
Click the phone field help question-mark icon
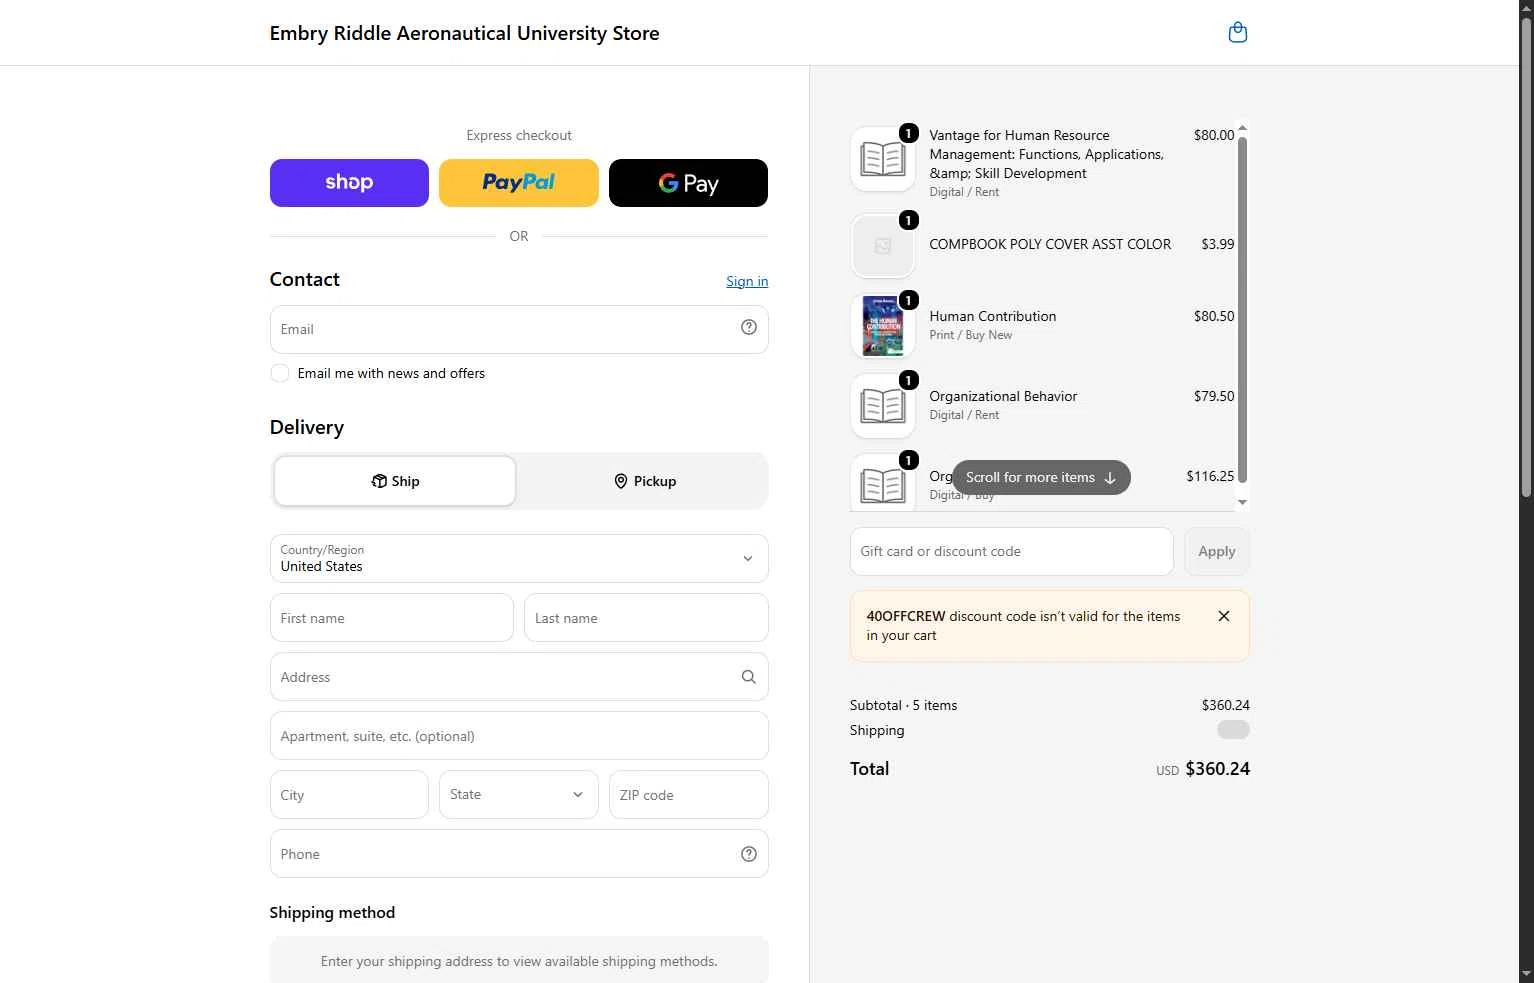click(x=748, y=854)
